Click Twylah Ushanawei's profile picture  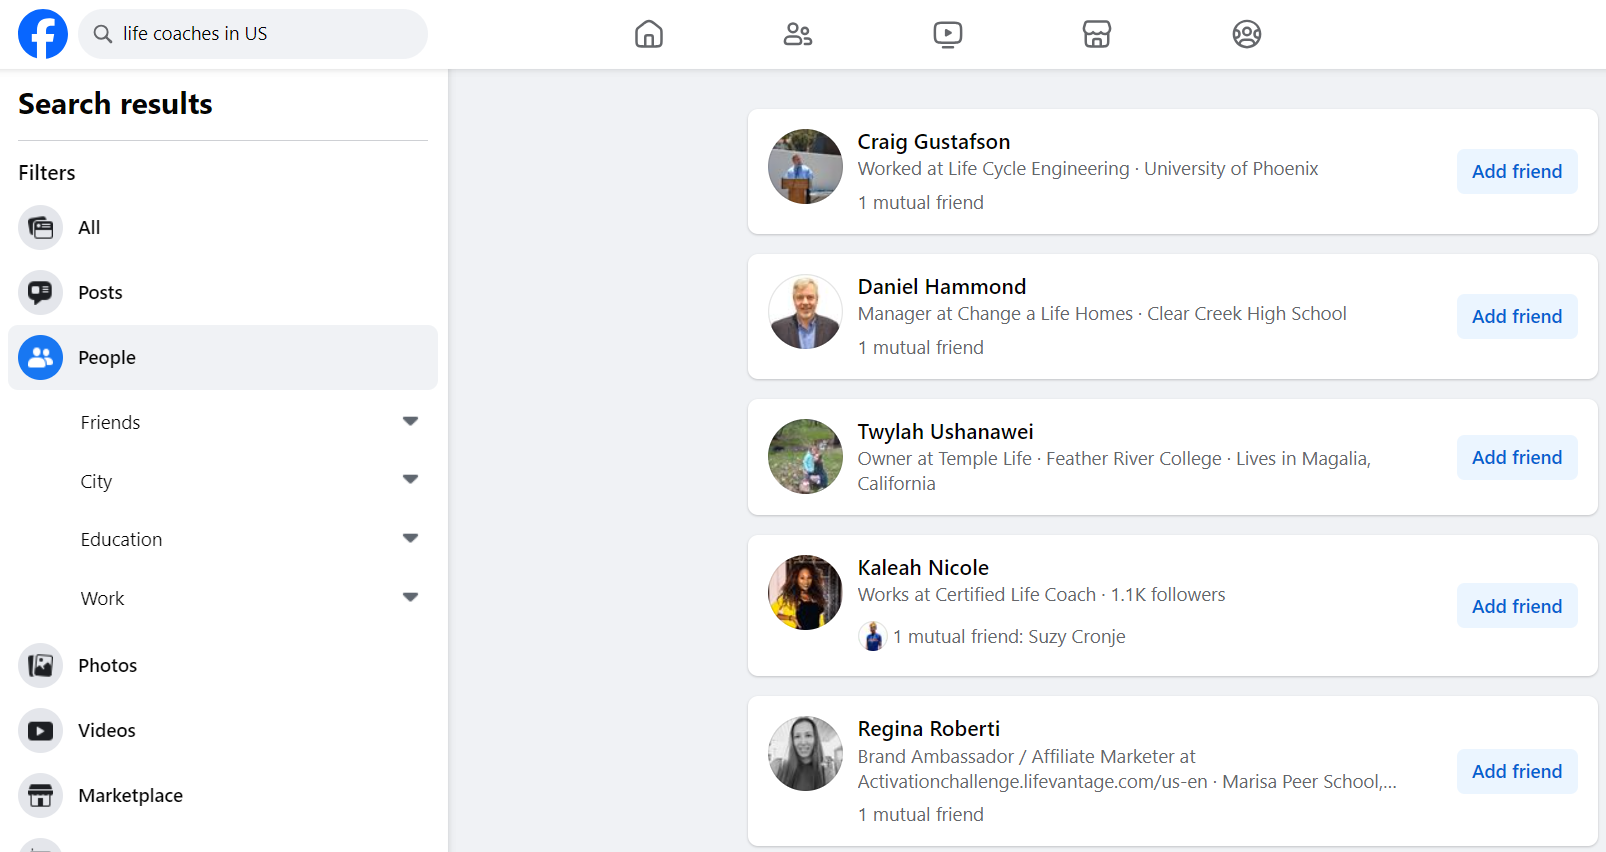tap(805, 457)
